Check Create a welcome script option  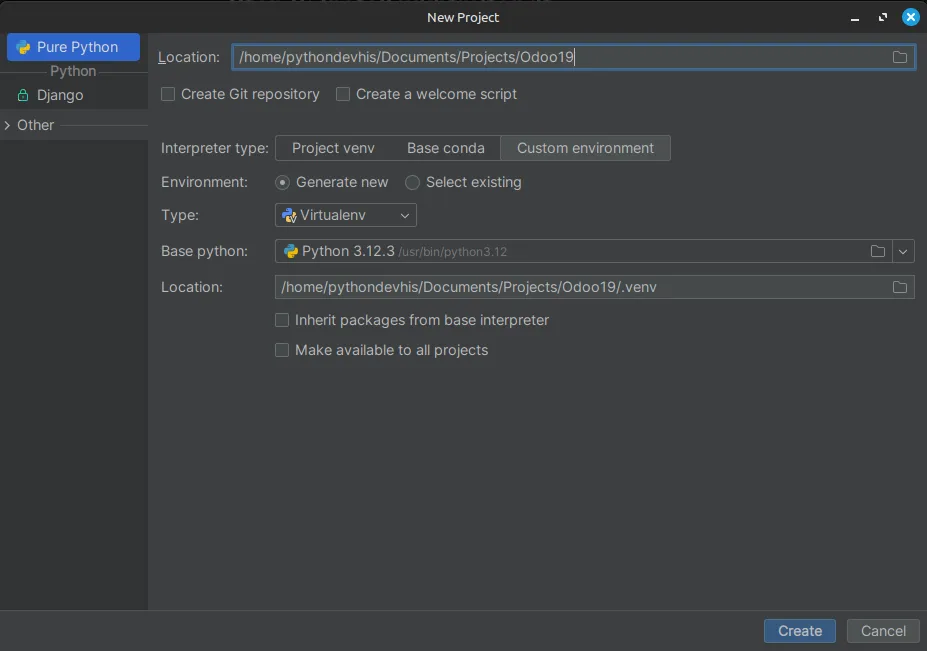[x=343, y=94]
